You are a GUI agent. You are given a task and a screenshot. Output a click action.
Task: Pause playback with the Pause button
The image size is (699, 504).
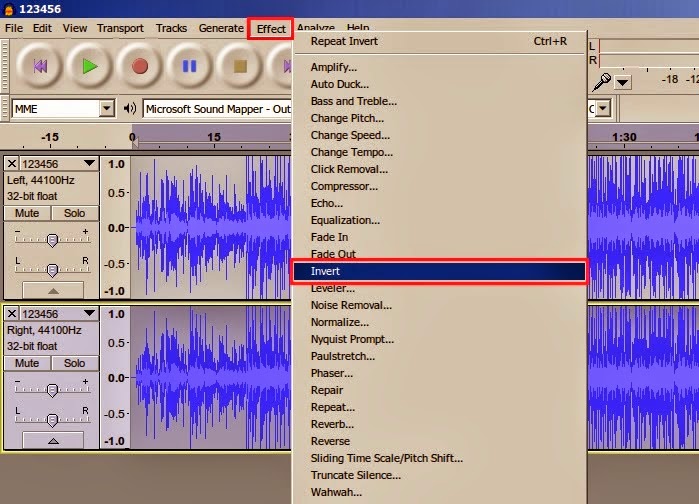(x=190, y=66)
